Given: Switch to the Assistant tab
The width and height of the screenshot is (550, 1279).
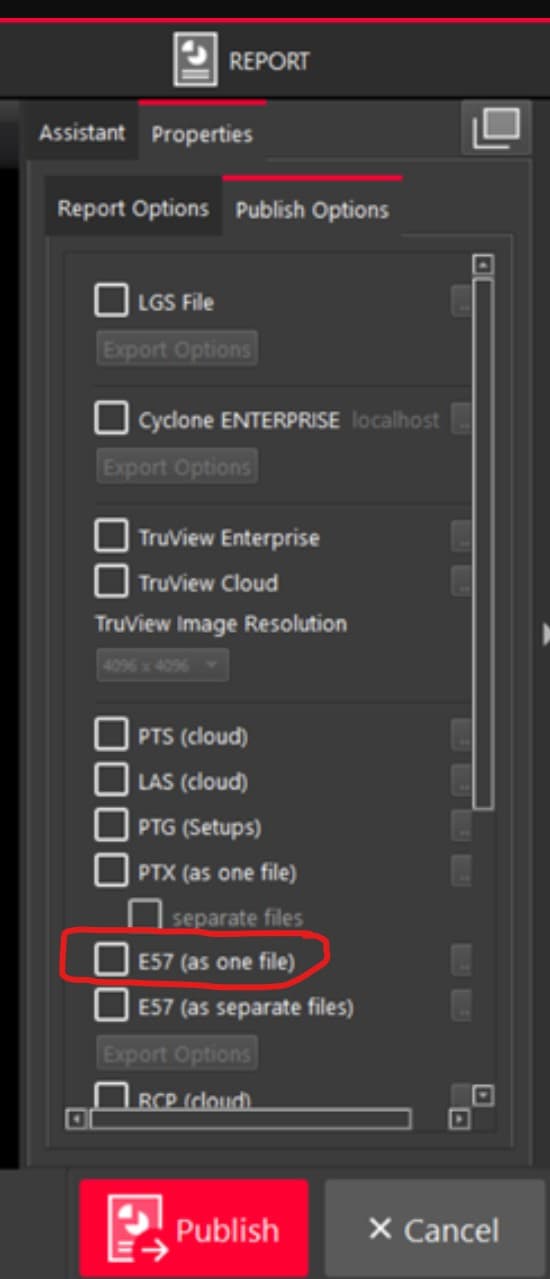Looking at the screenshot, I should [83, 132].
